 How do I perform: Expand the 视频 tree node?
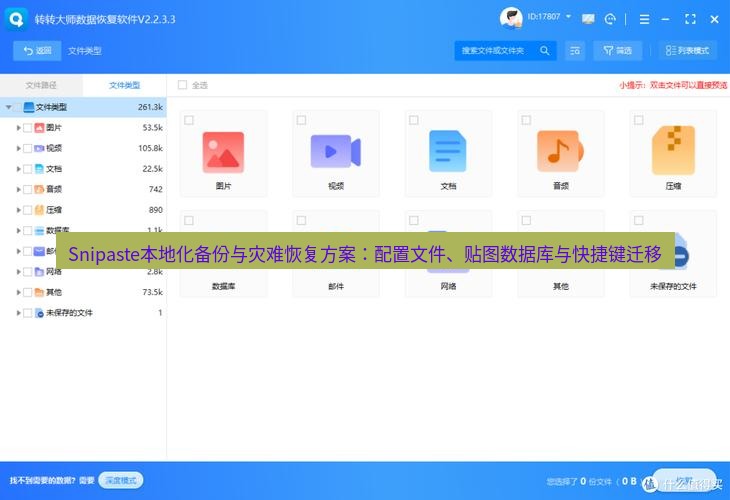click(x=18, y=148)
